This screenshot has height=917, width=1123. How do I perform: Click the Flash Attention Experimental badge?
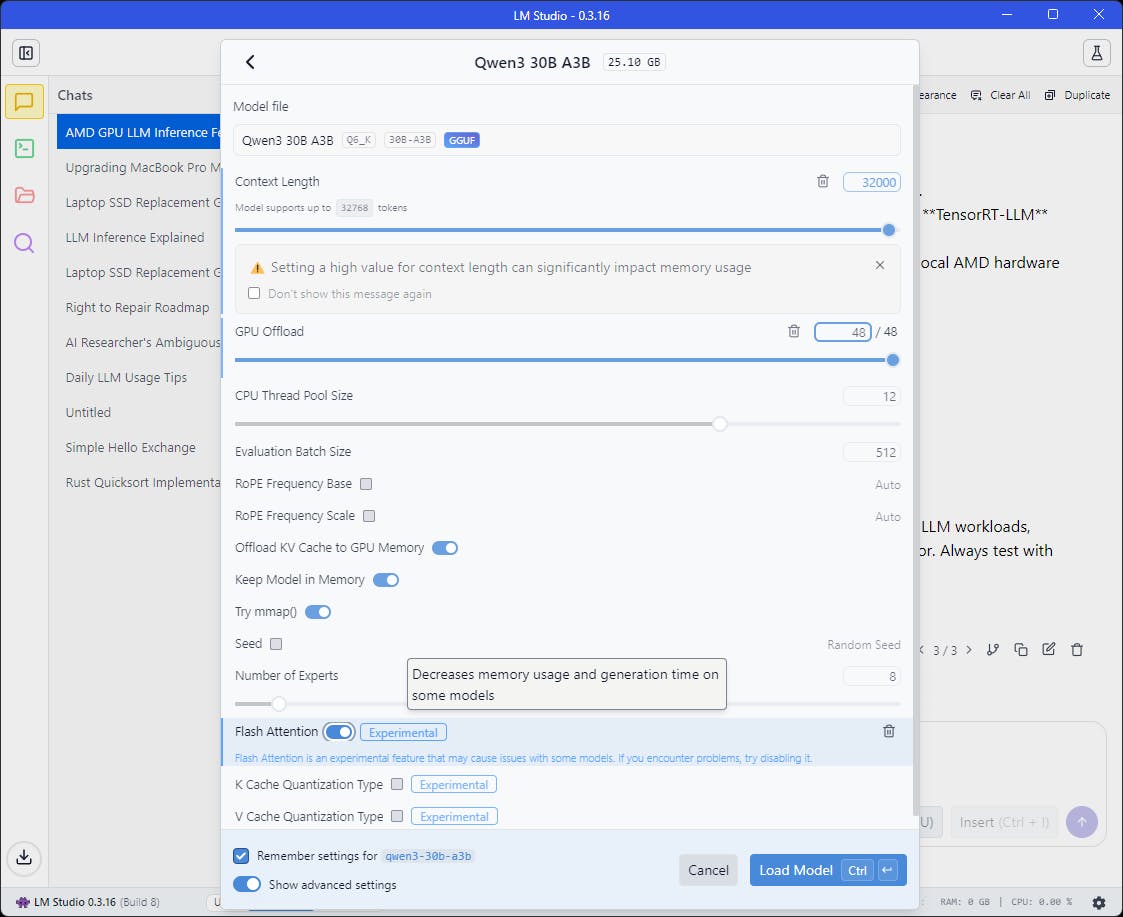[x=403, y=732]
